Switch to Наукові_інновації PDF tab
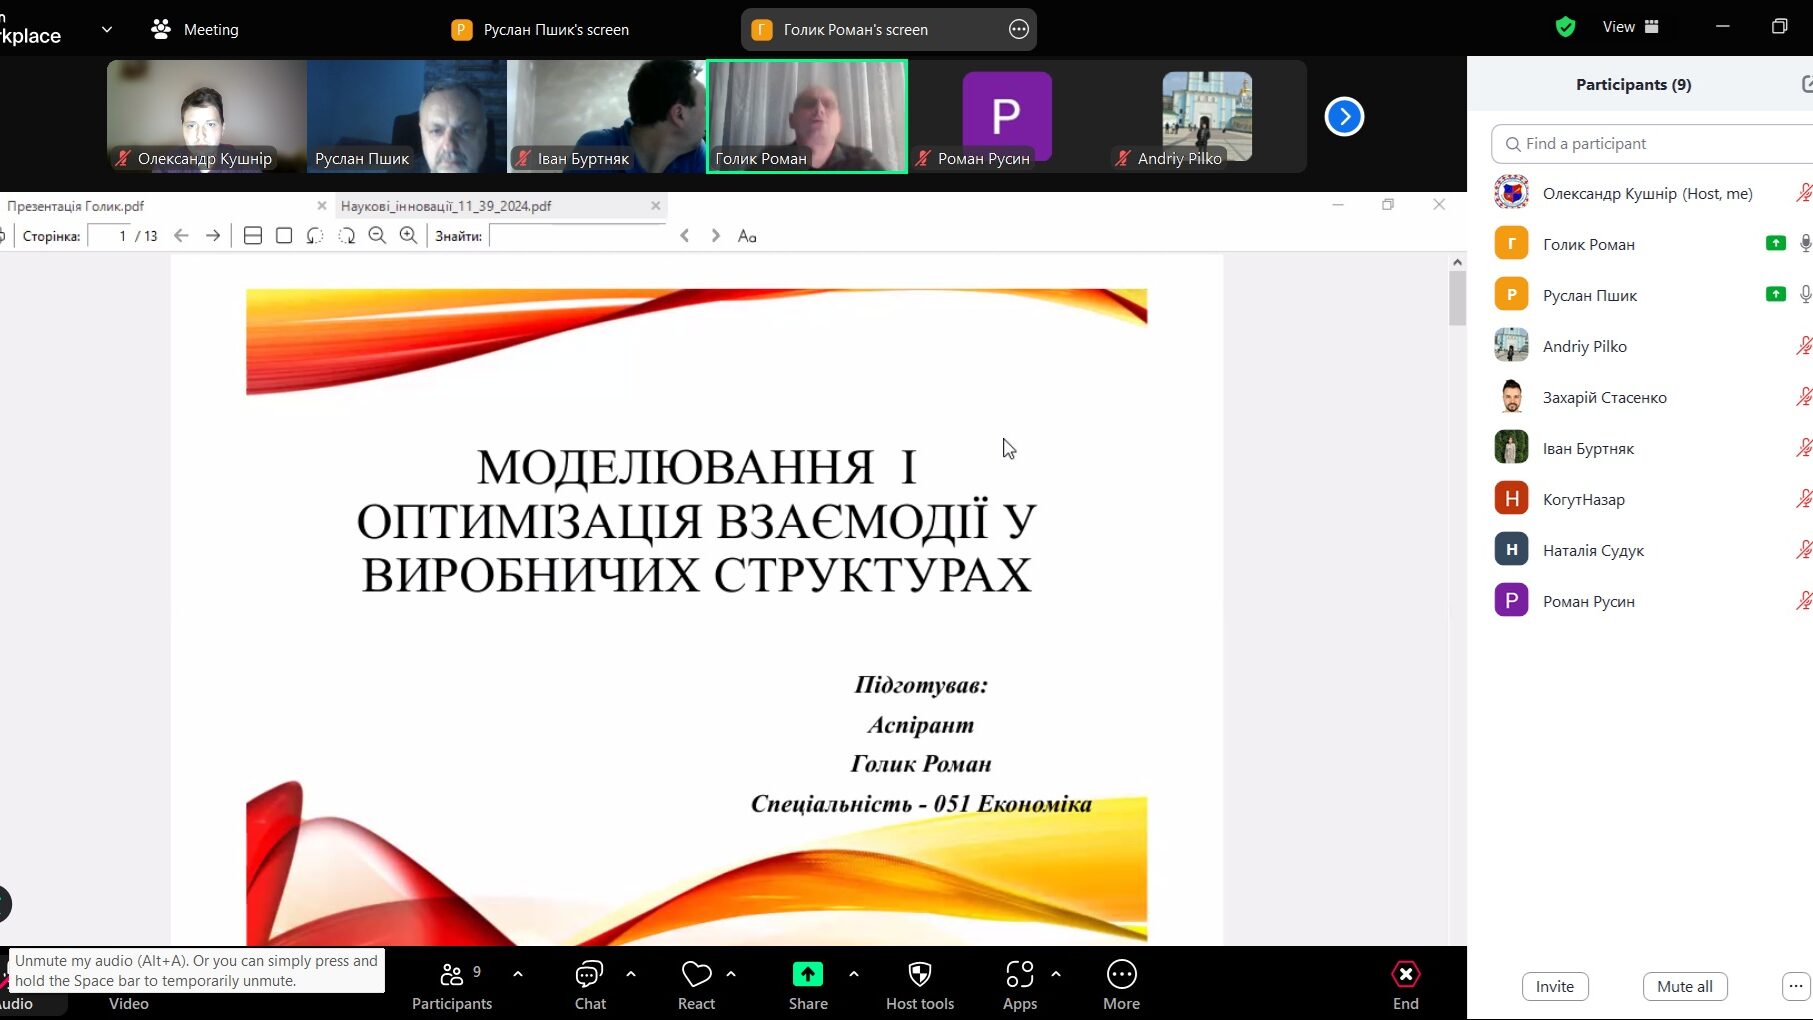Viewport: 1813px width, 1020px height. pos(447,206)
